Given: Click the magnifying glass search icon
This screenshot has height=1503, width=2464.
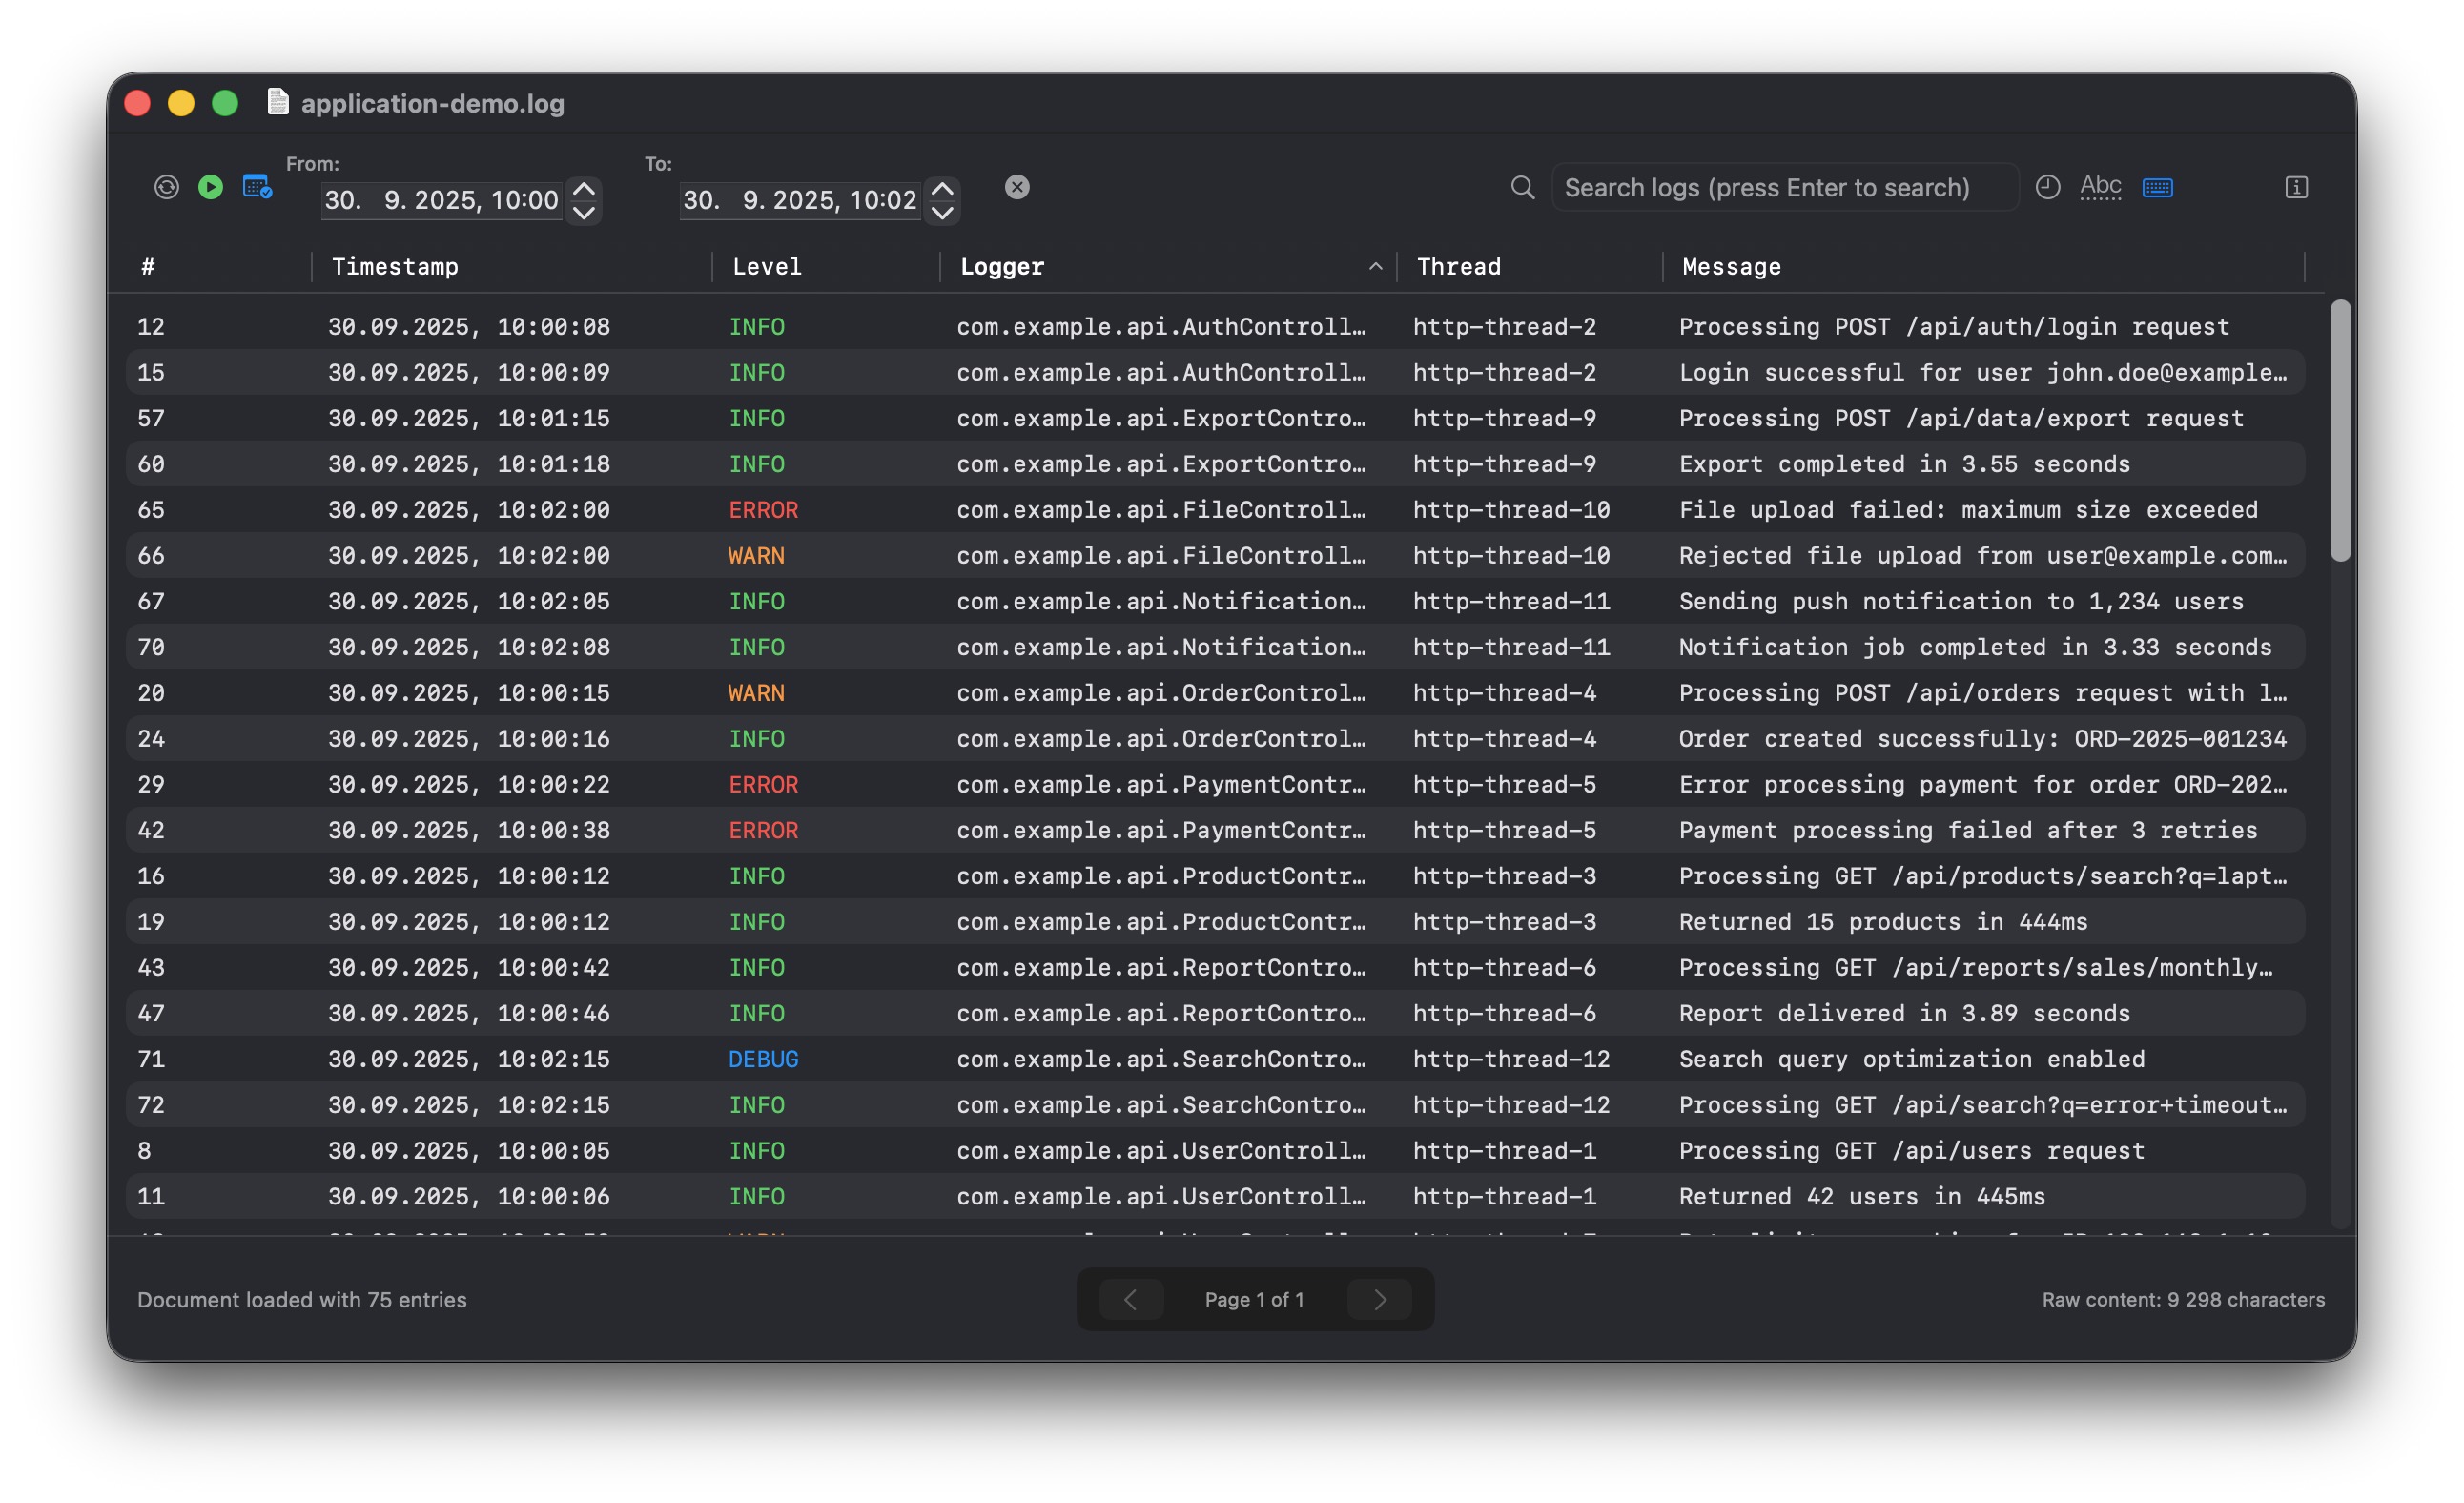Looking at the screenshot, I should (1522, 187).
